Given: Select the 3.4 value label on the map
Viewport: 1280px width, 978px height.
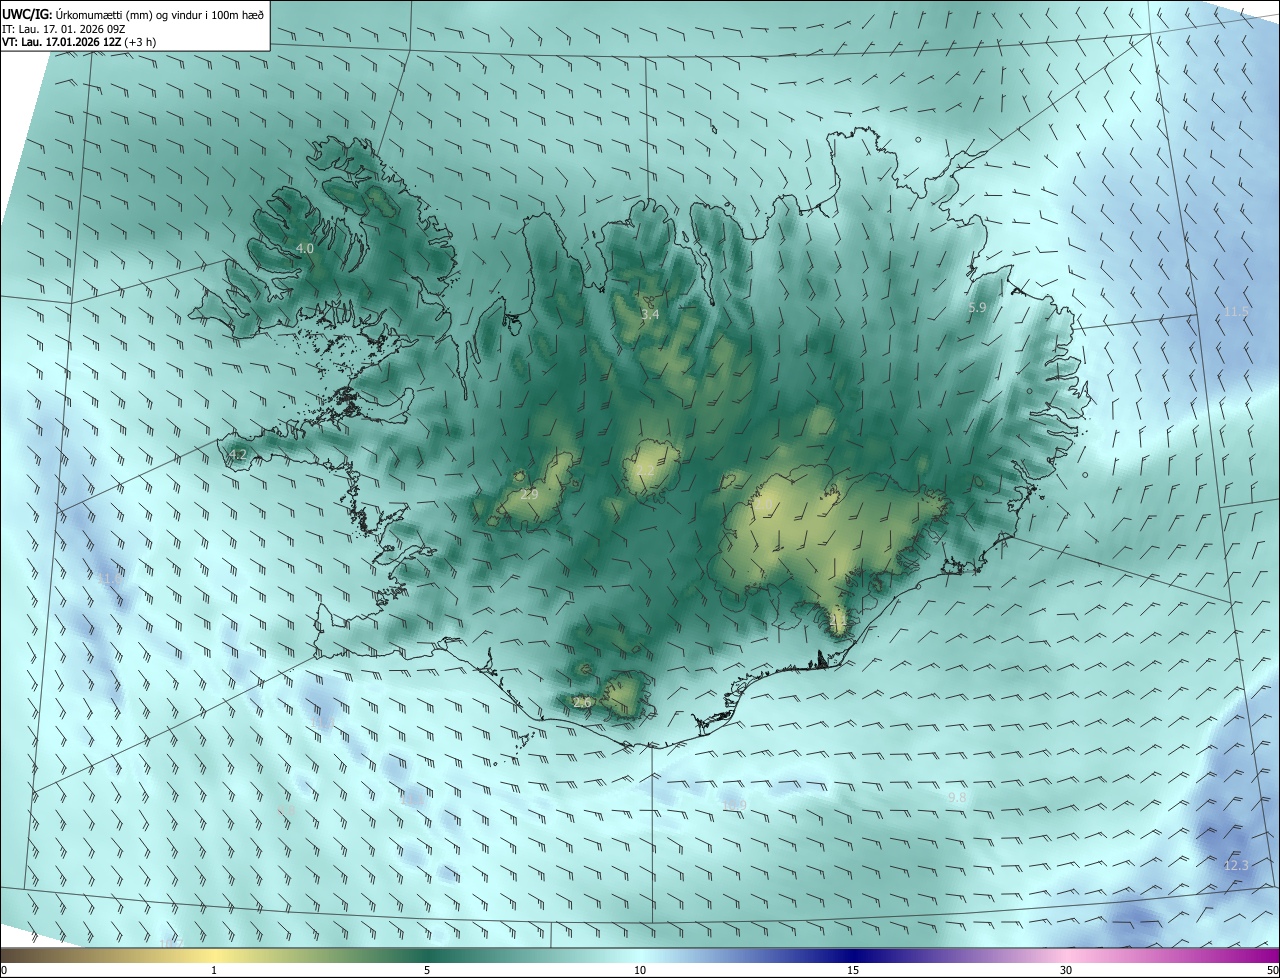Looking at the screenshot, I should 650,314.
